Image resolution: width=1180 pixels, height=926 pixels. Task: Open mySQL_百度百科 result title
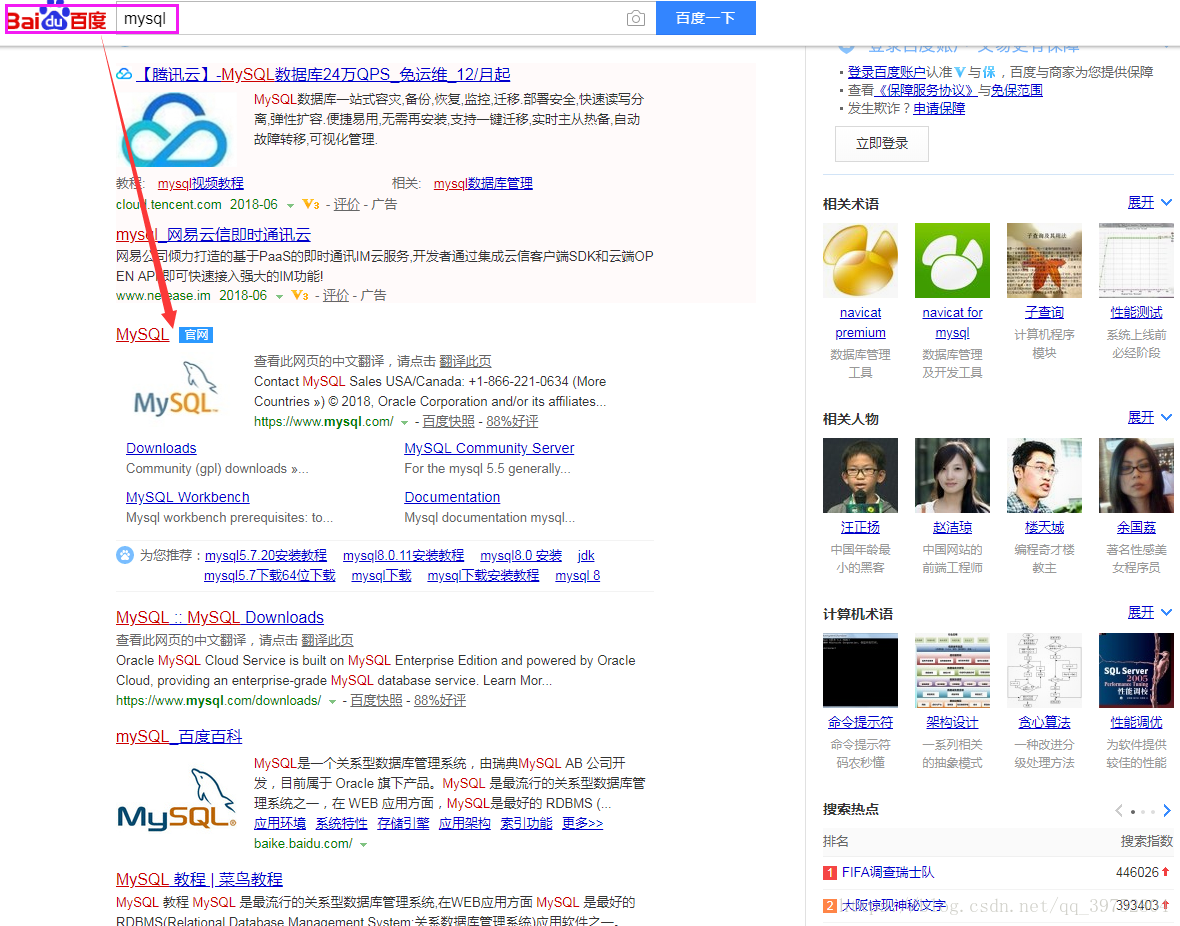click(179, 736)
